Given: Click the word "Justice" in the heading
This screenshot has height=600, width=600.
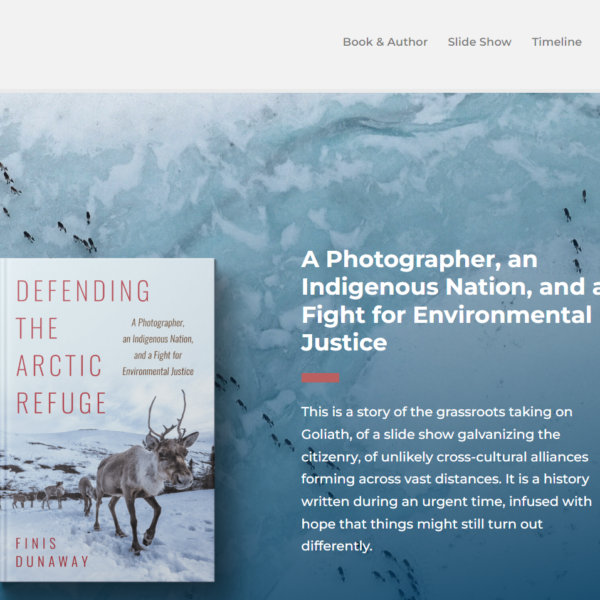Looking at the screenshot, I should click(344, 342).
